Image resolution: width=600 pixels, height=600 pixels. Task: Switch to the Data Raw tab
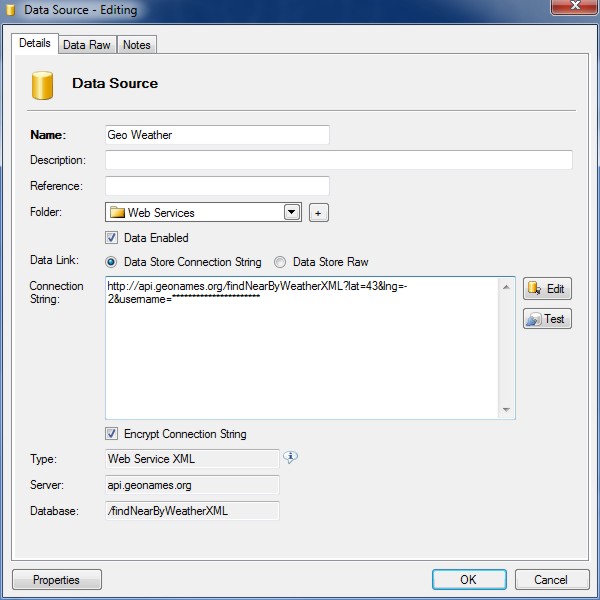click(x=87, y=45)
